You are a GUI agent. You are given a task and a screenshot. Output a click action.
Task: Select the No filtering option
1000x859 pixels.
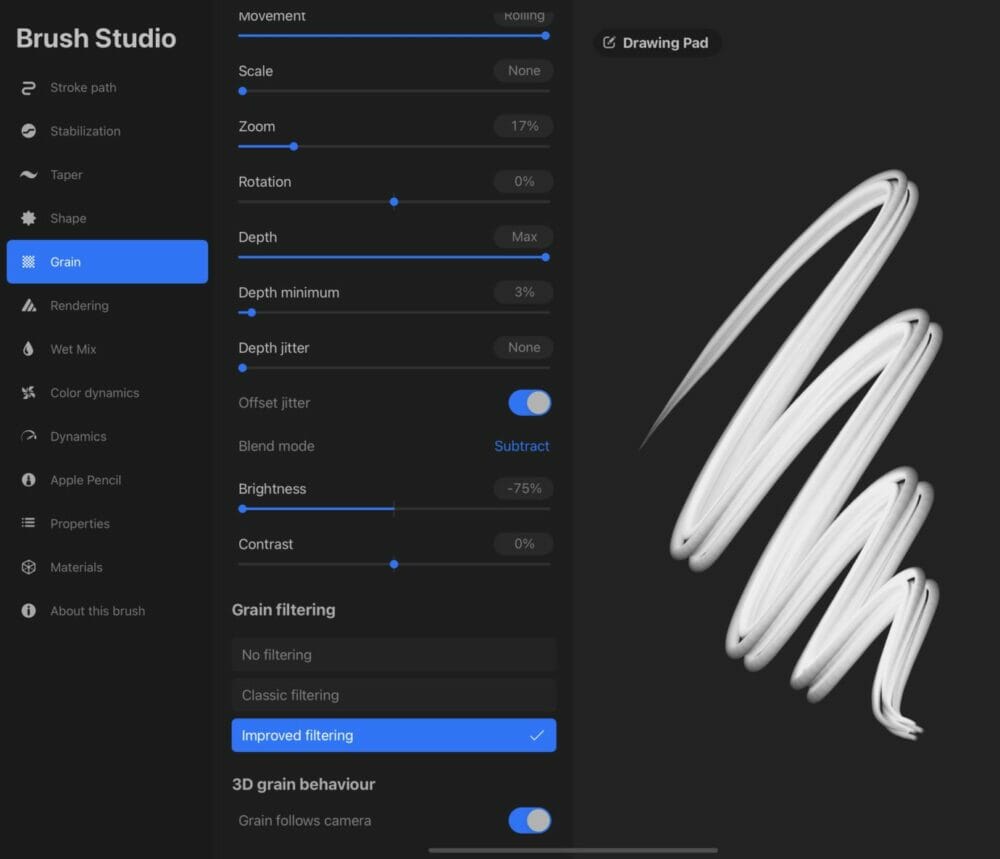pyautogui.click(x=393, y=654)
